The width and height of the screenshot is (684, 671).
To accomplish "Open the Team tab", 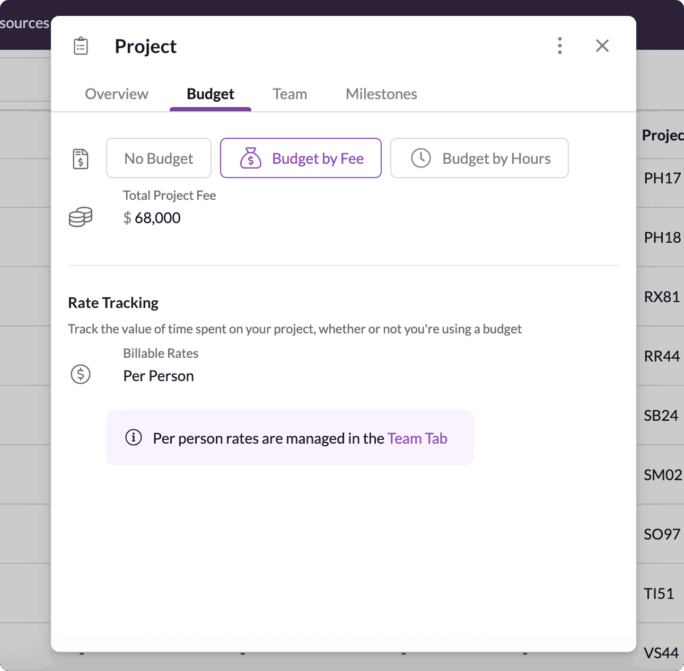I will point(290,94).
